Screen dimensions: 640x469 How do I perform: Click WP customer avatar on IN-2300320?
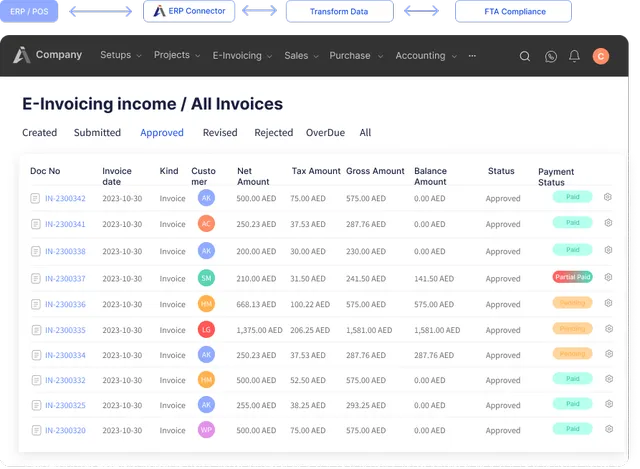pos(206,429)
